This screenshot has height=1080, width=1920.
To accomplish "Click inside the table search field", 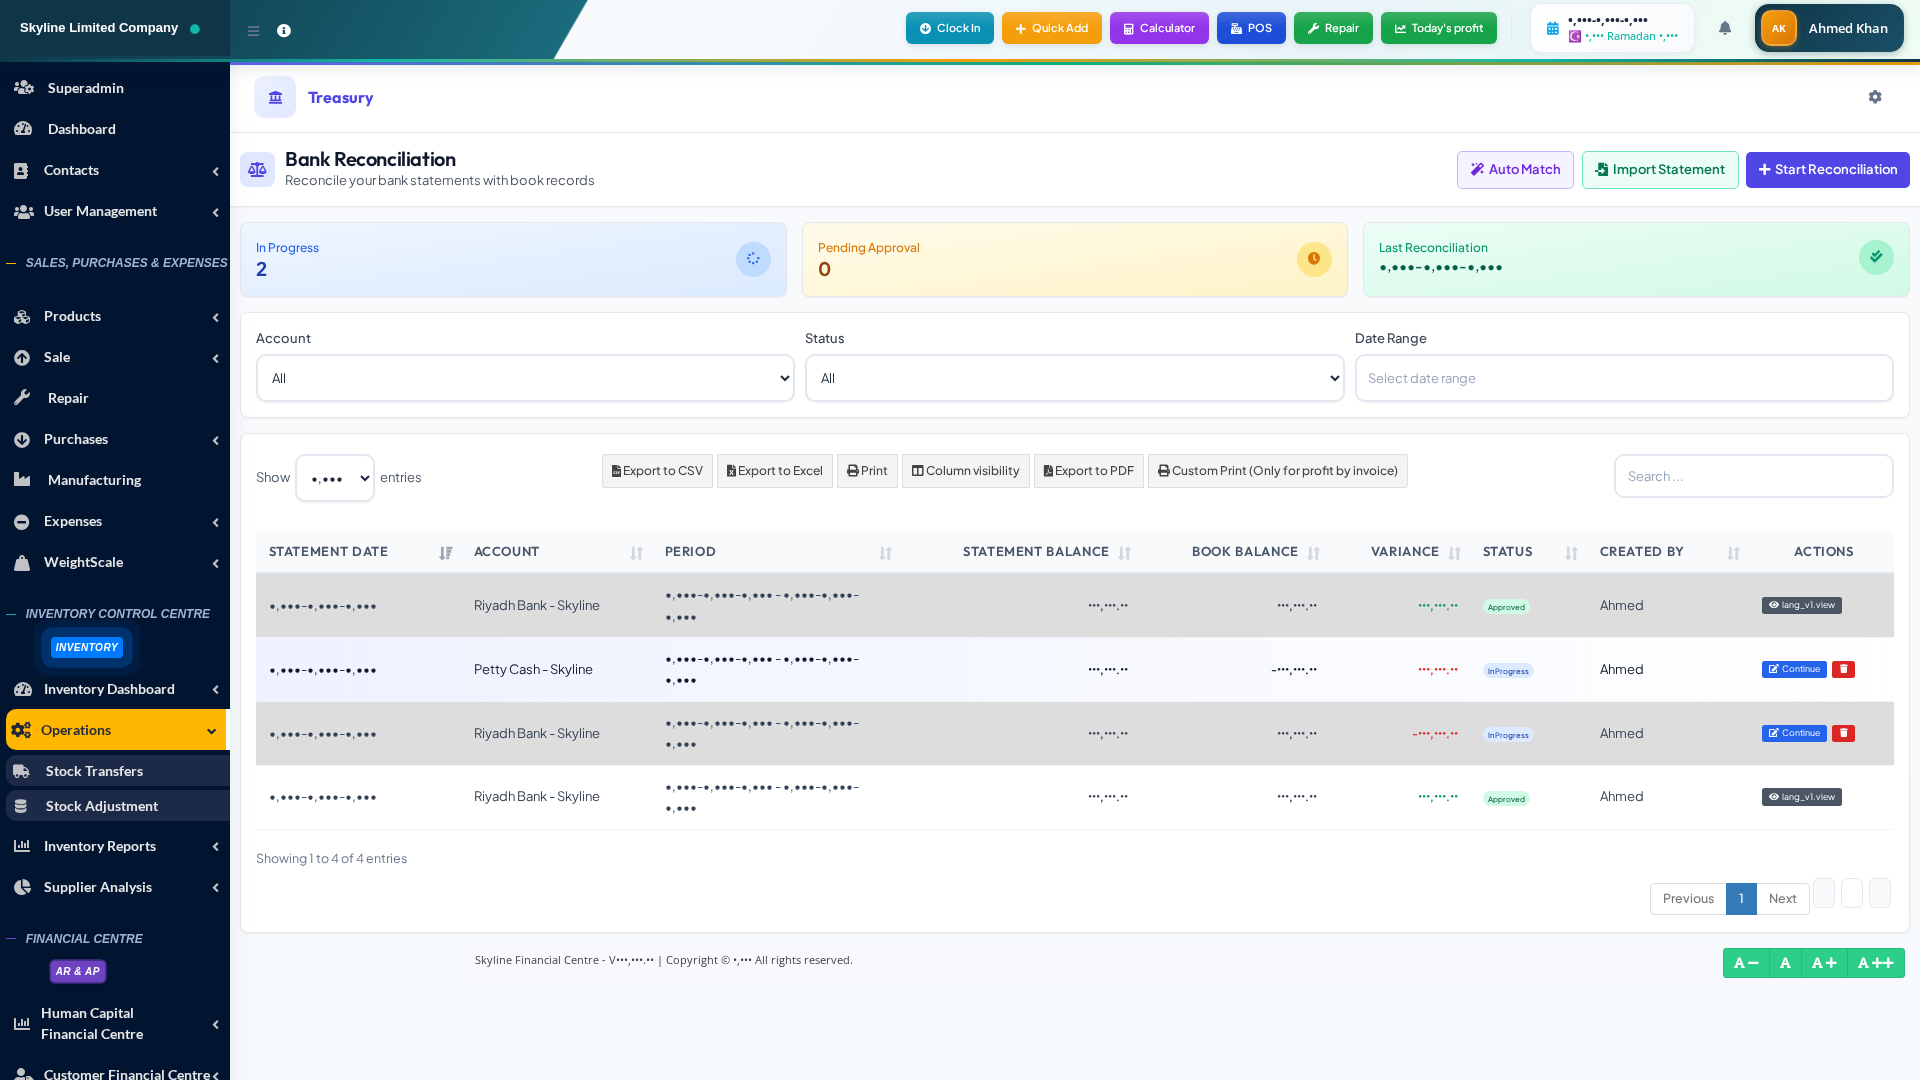I will (x=1752, y=476).
